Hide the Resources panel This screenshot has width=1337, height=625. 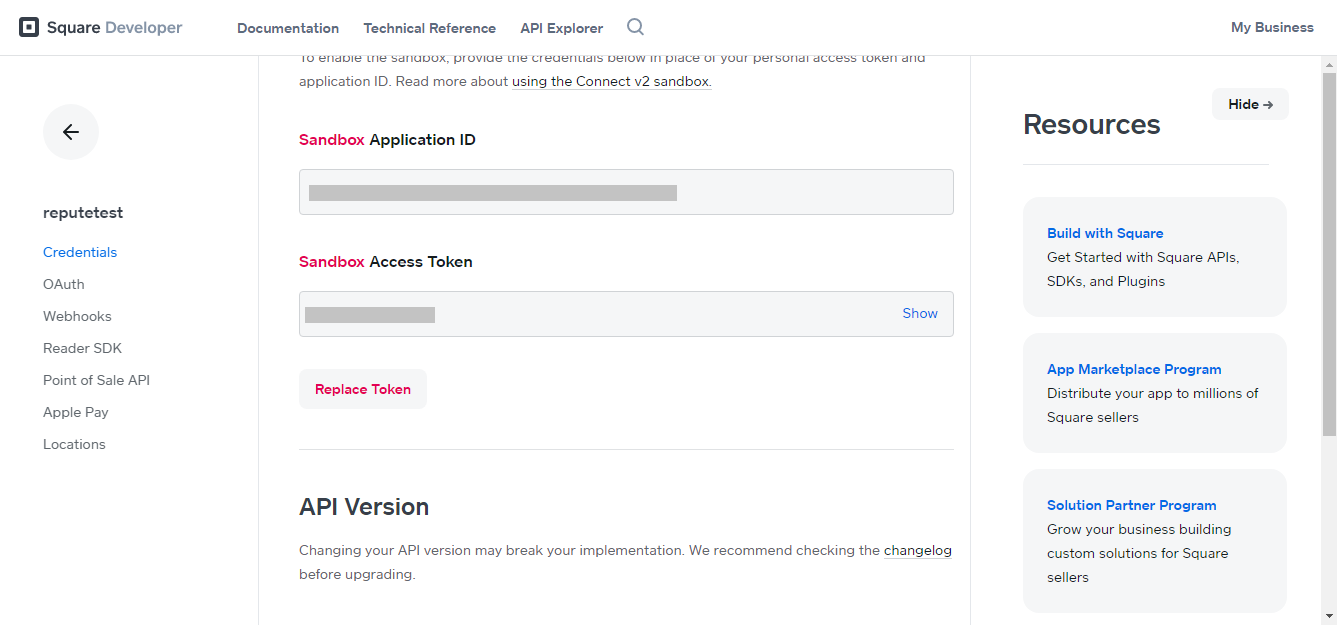click(1250, 104)
